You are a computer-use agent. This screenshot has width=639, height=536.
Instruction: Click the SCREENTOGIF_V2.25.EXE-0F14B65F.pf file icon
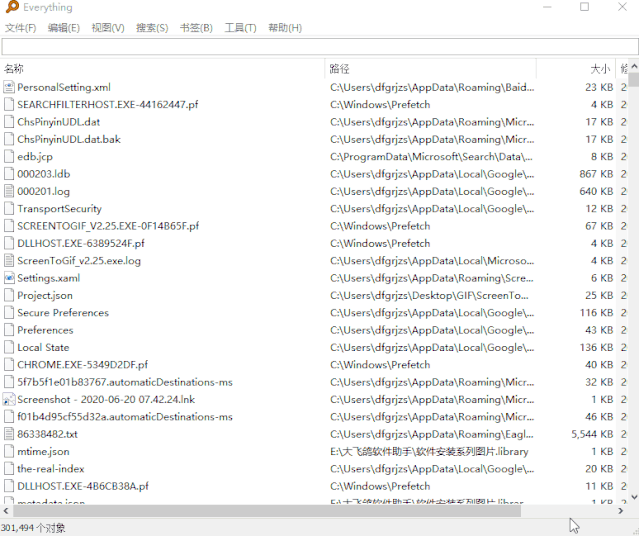(9, 226)
